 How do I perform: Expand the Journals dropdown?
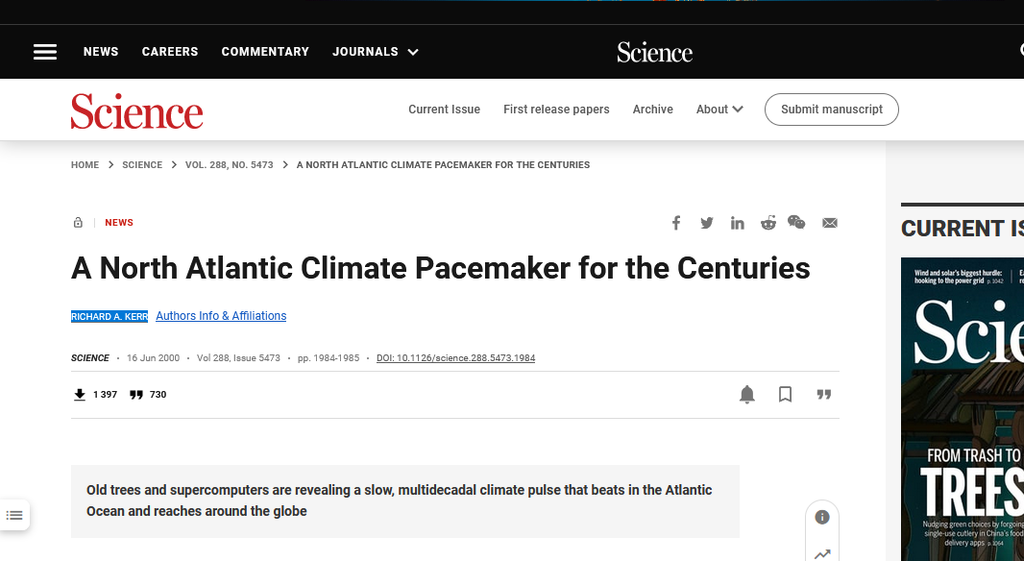376,52
